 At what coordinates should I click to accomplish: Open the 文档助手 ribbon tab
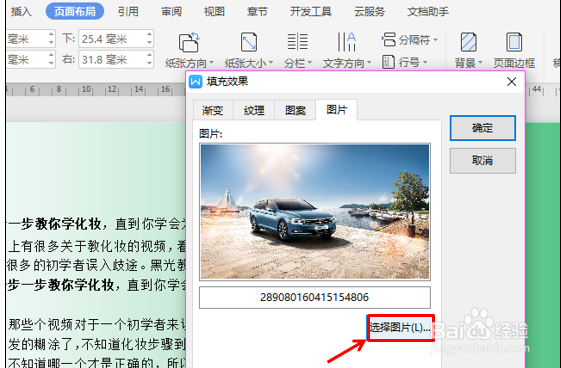[x=428, y=12]
